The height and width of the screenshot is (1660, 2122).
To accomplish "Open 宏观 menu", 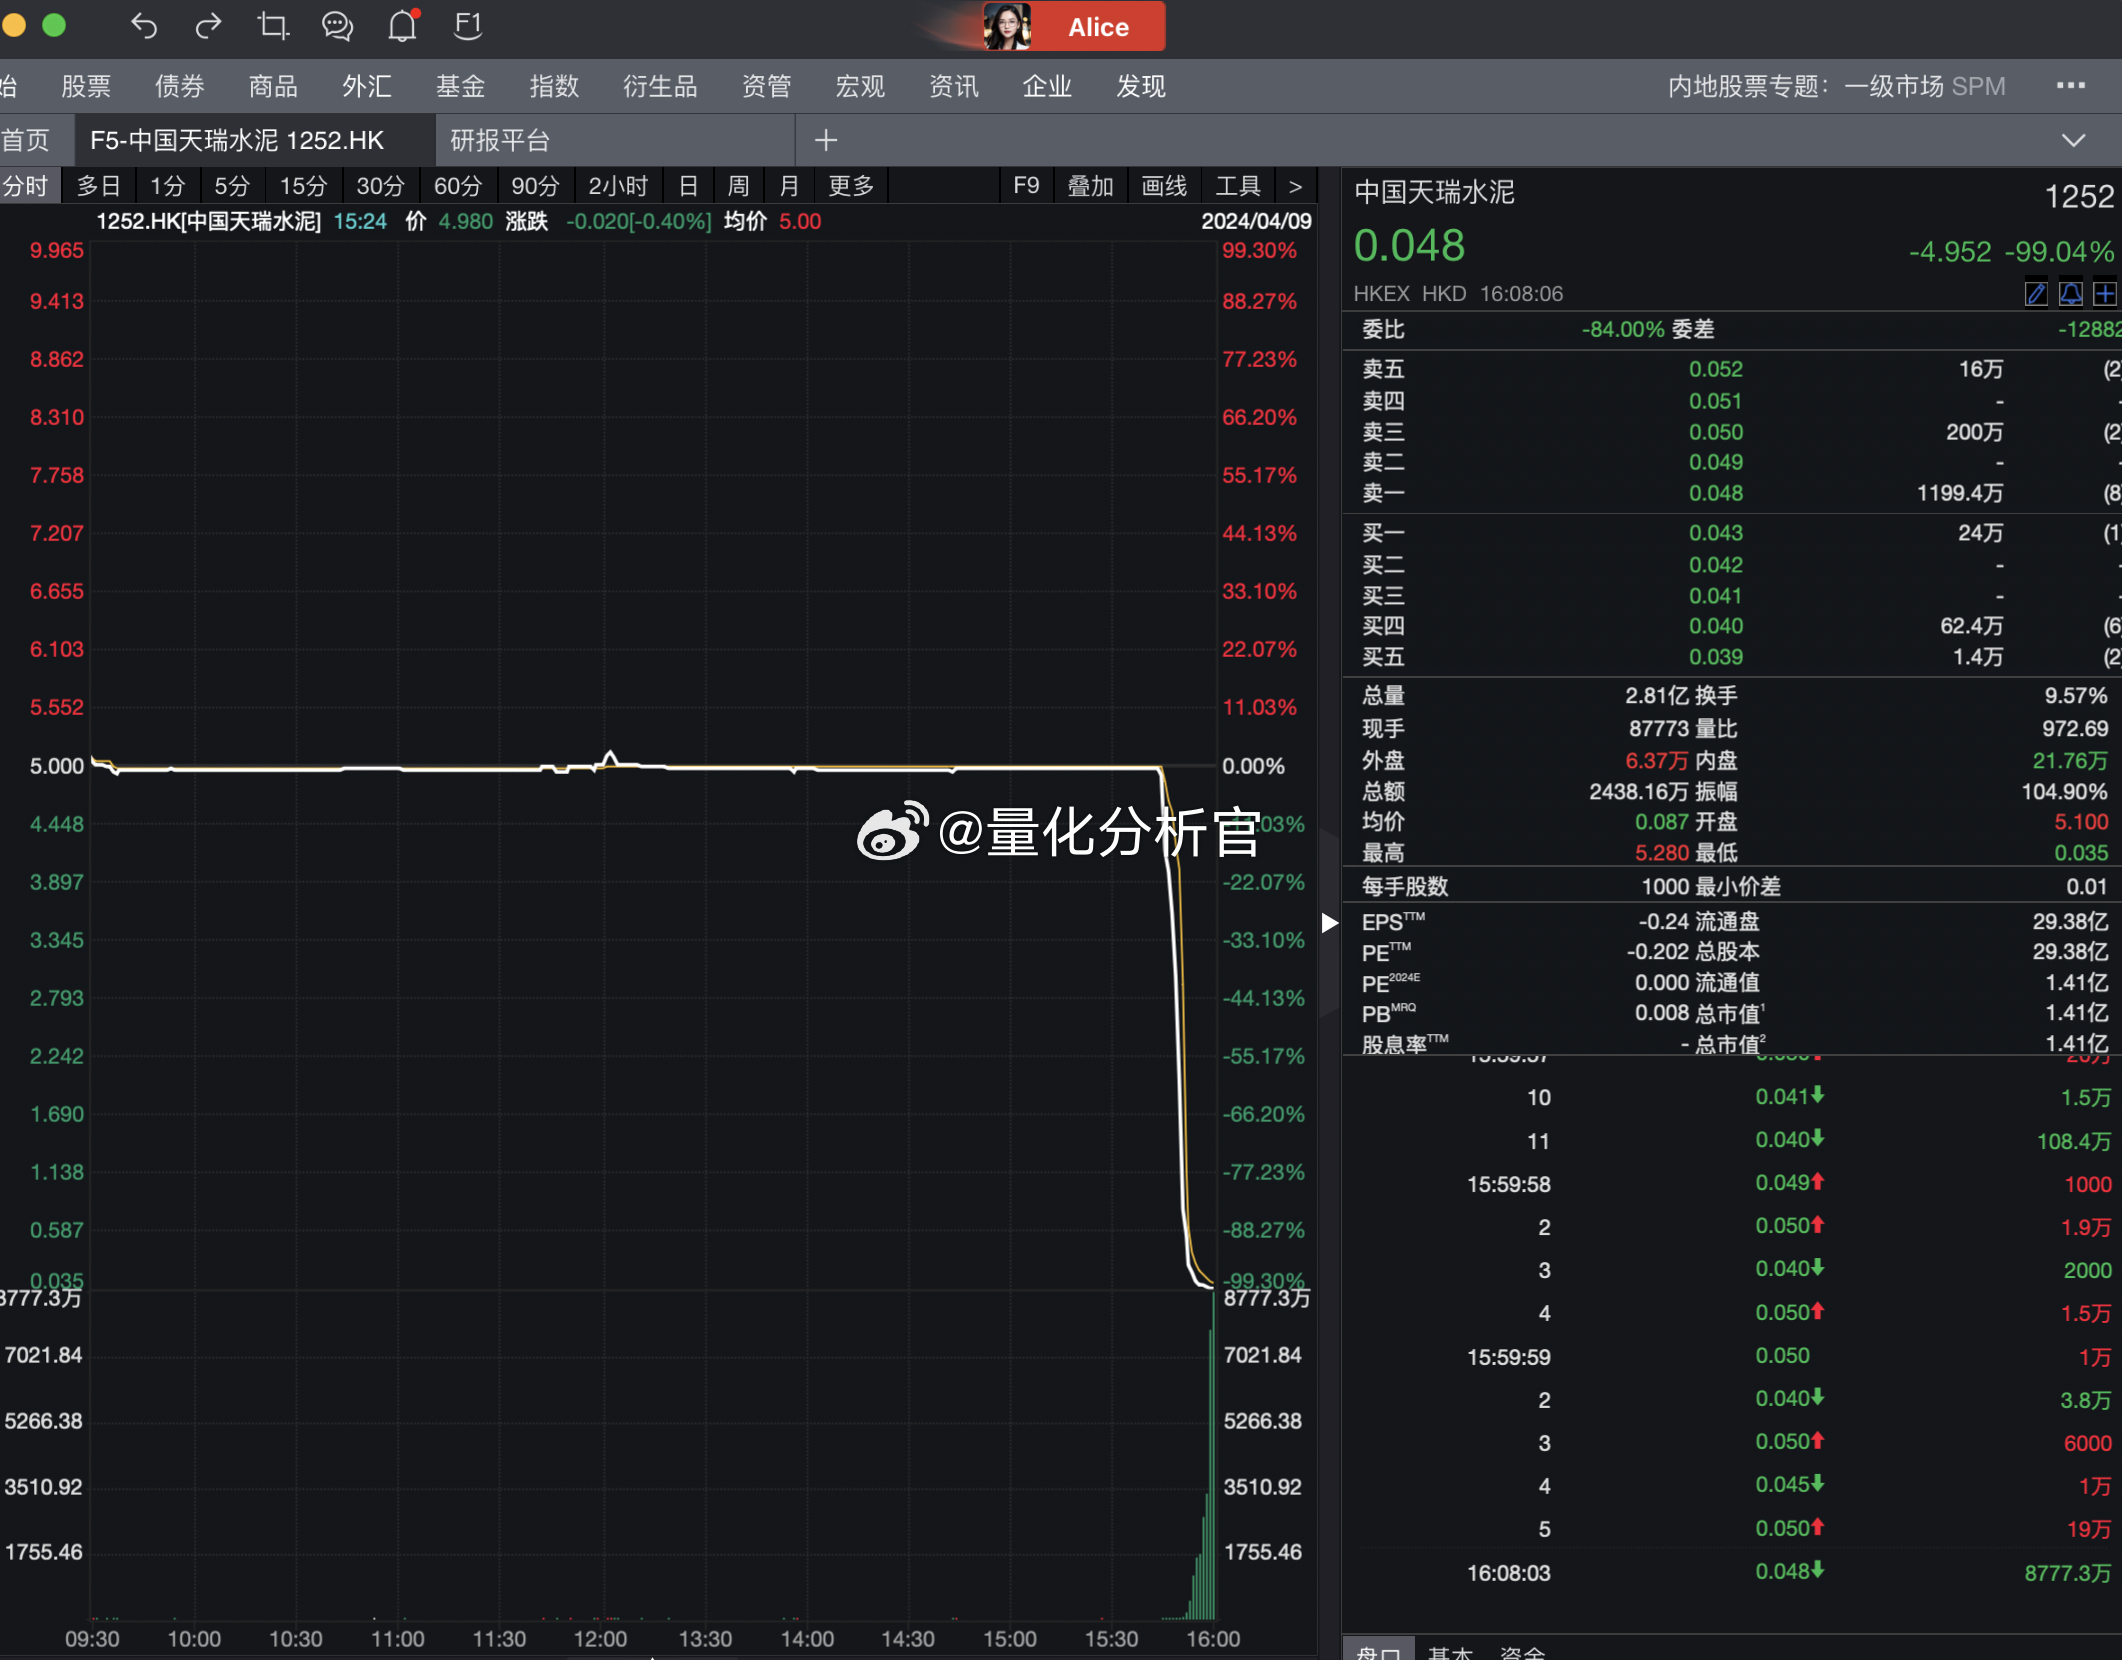I will pyautogui.click(x=860, y=87).
